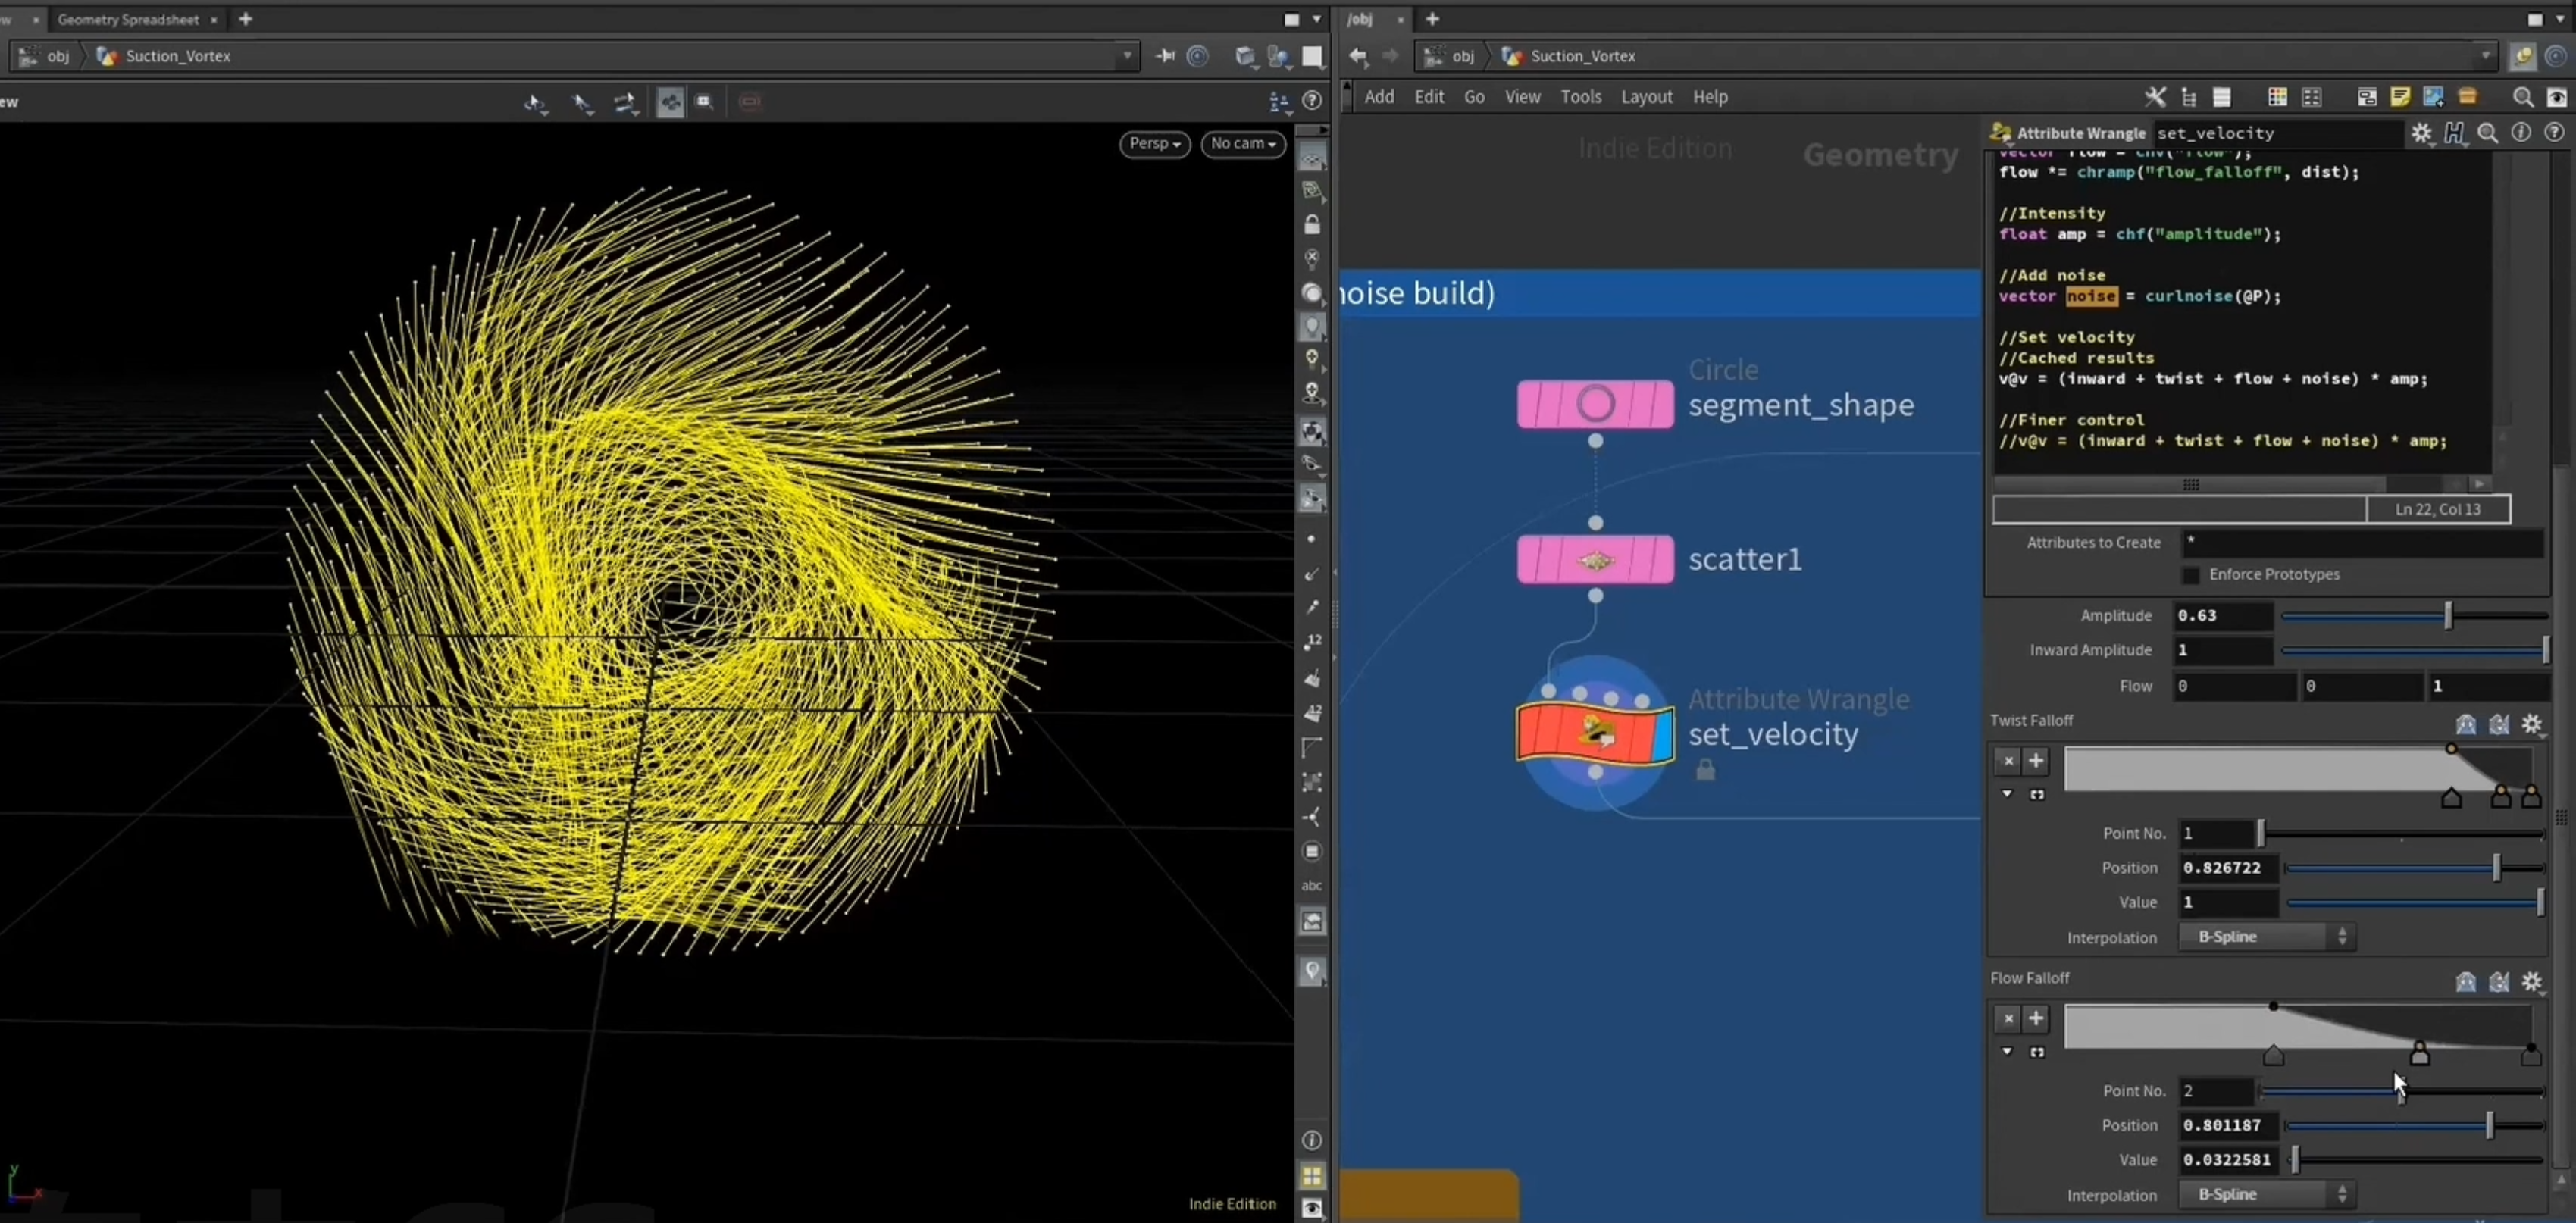The width and height of the screenshot is (2576, 1223).
Task: Open the Persp viewport dropdown
Action: [1154, 144]
